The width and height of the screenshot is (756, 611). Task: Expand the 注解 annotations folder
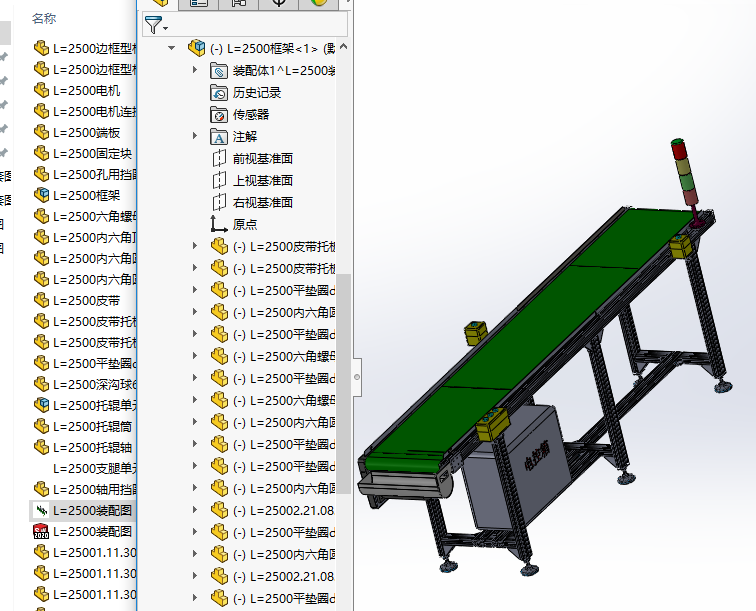(195, 136)
